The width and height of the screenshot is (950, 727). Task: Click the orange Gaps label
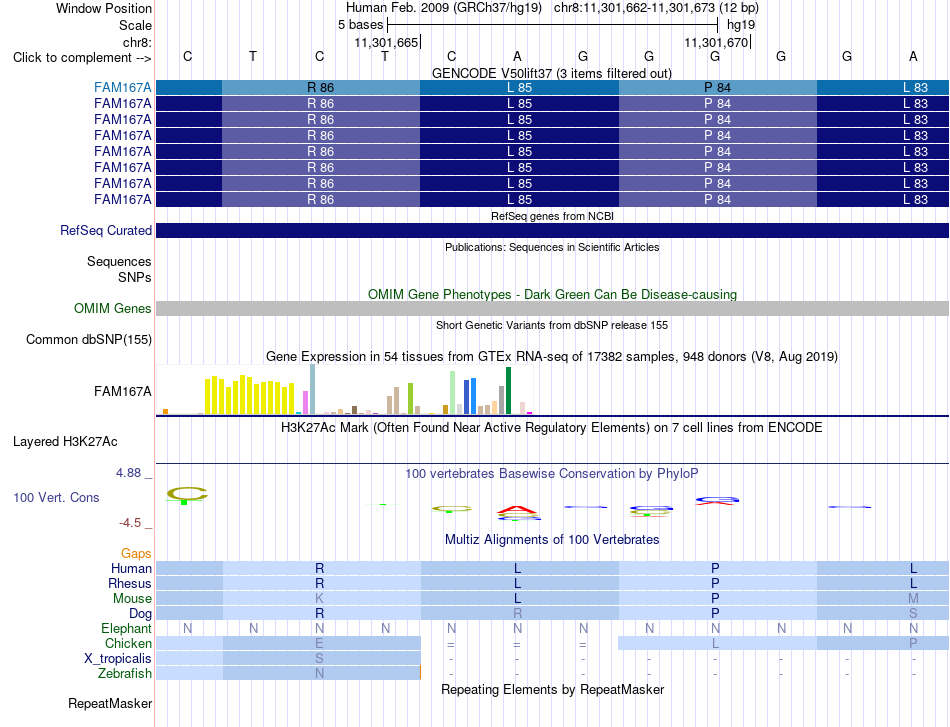(x=136, y=553)
